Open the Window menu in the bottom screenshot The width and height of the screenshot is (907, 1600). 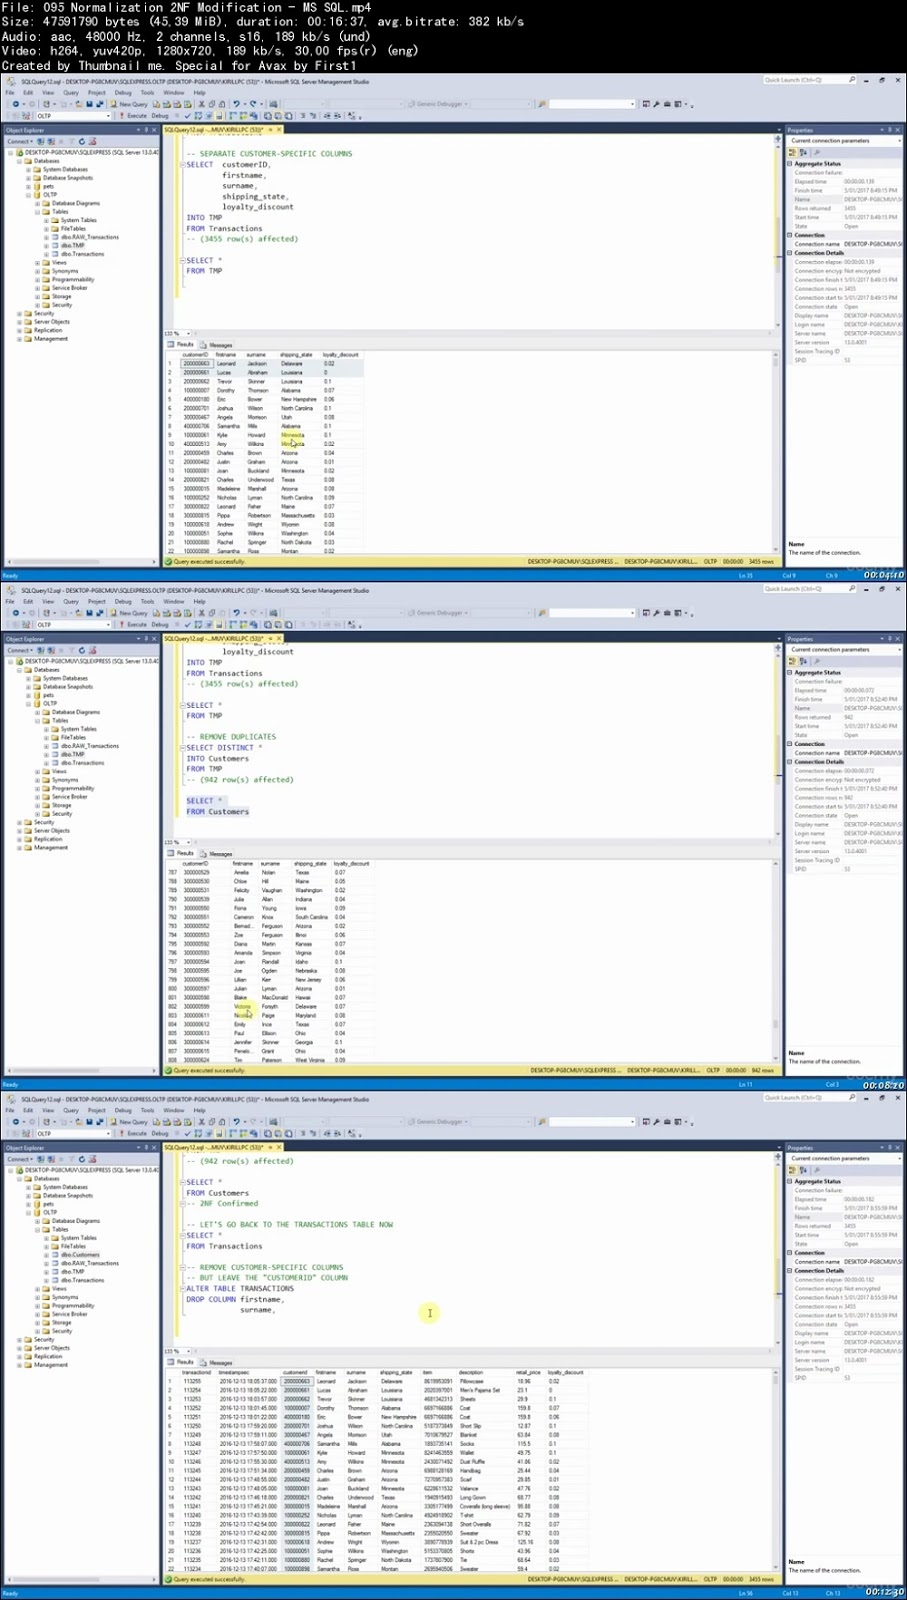pyautogui.click(x=174, y=1111)
